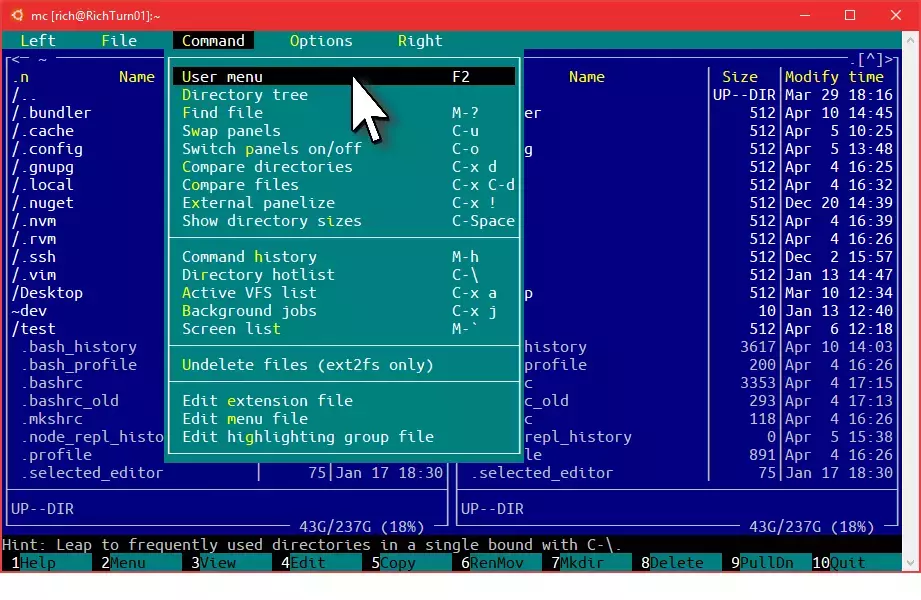This screenshot has width=921, height=600.
Task: Open the Right menu
Action: [420, 41]
